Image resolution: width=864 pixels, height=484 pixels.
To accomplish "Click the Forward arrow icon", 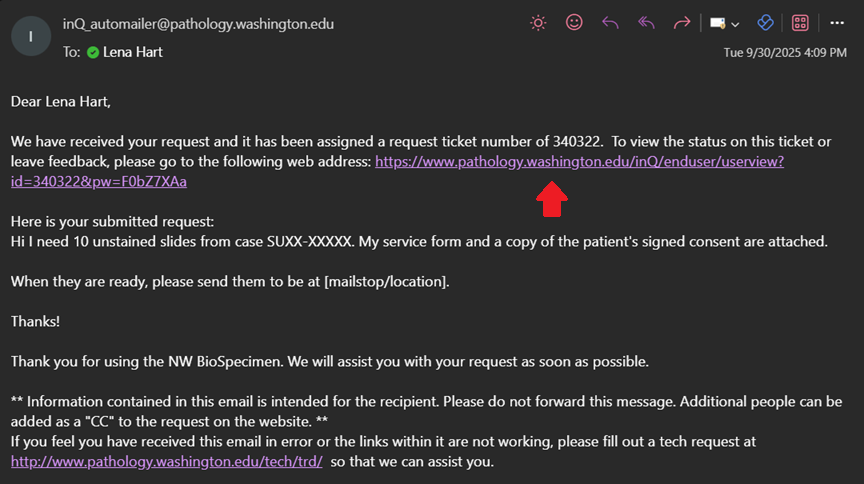I will [x=682, y=23].
